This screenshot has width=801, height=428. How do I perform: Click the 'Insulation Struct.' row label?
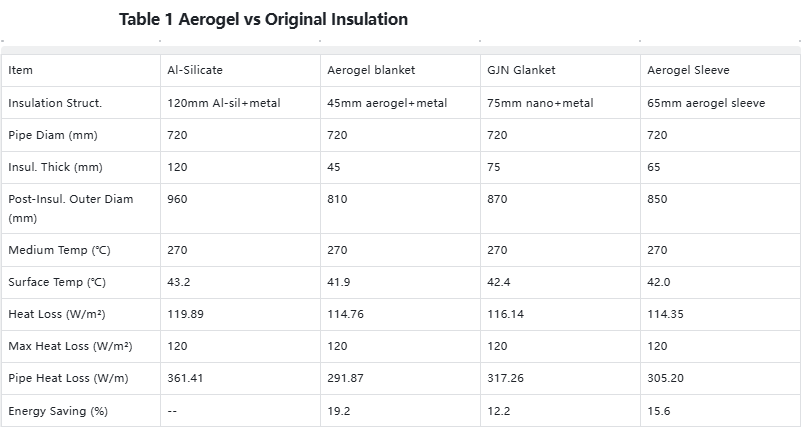click(x=55, y=103)
